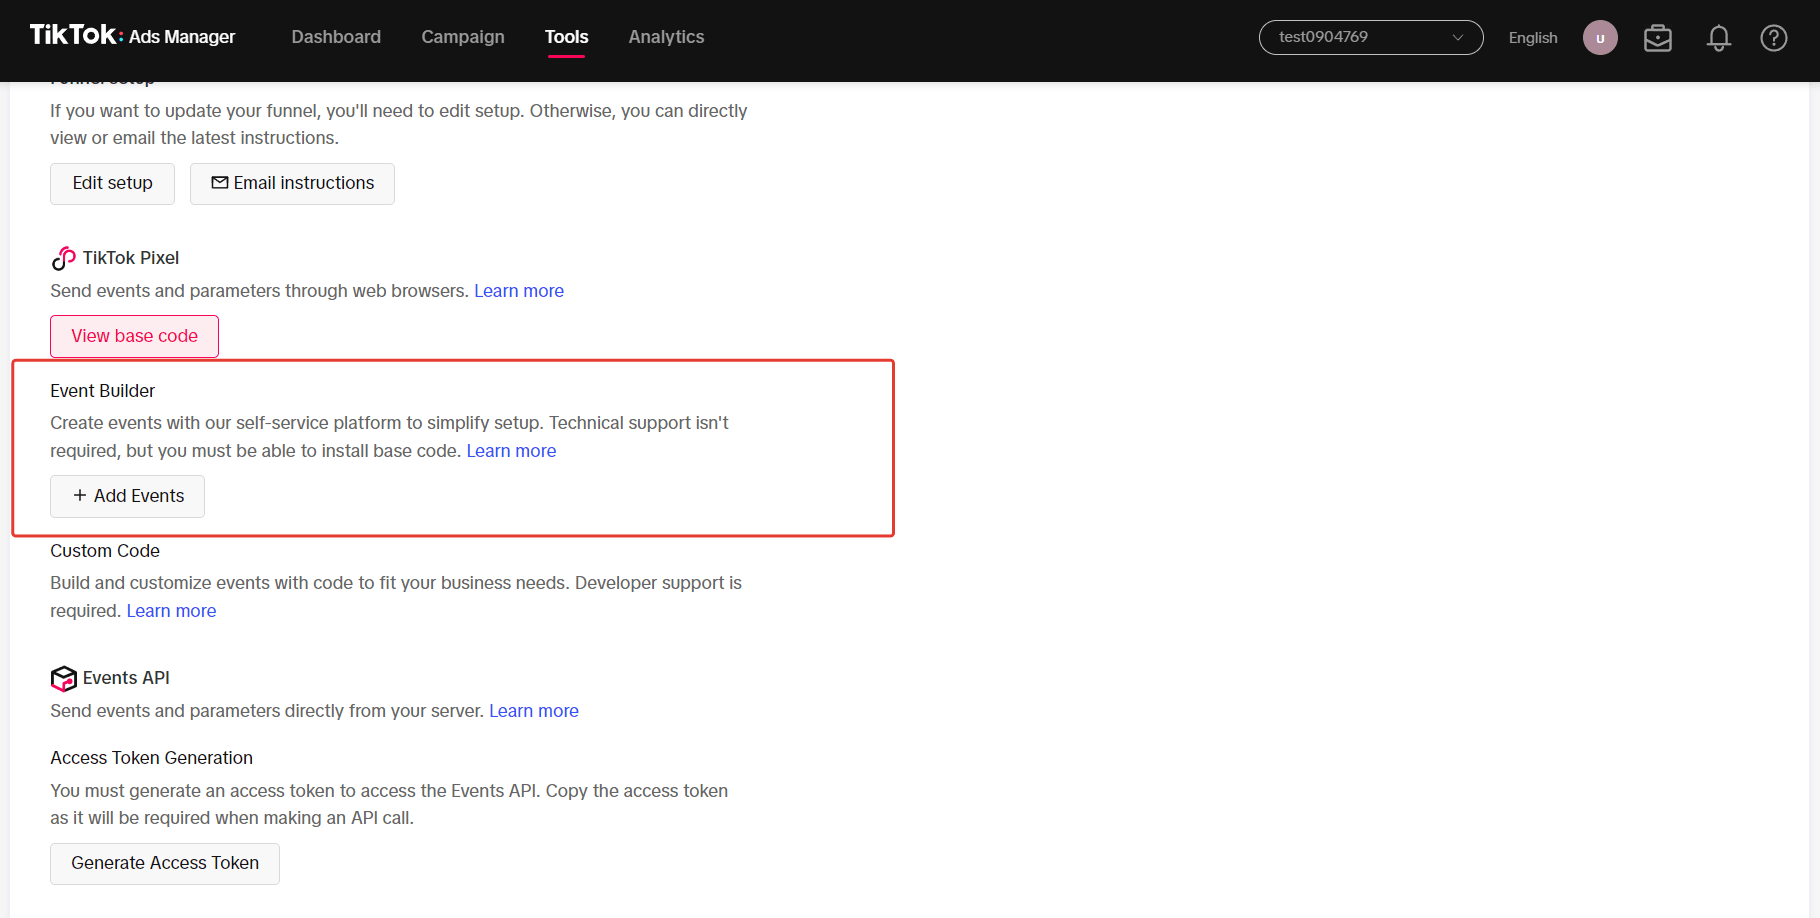Click the help question mark icon
1820x918 pixels.
coord(1773,38)
